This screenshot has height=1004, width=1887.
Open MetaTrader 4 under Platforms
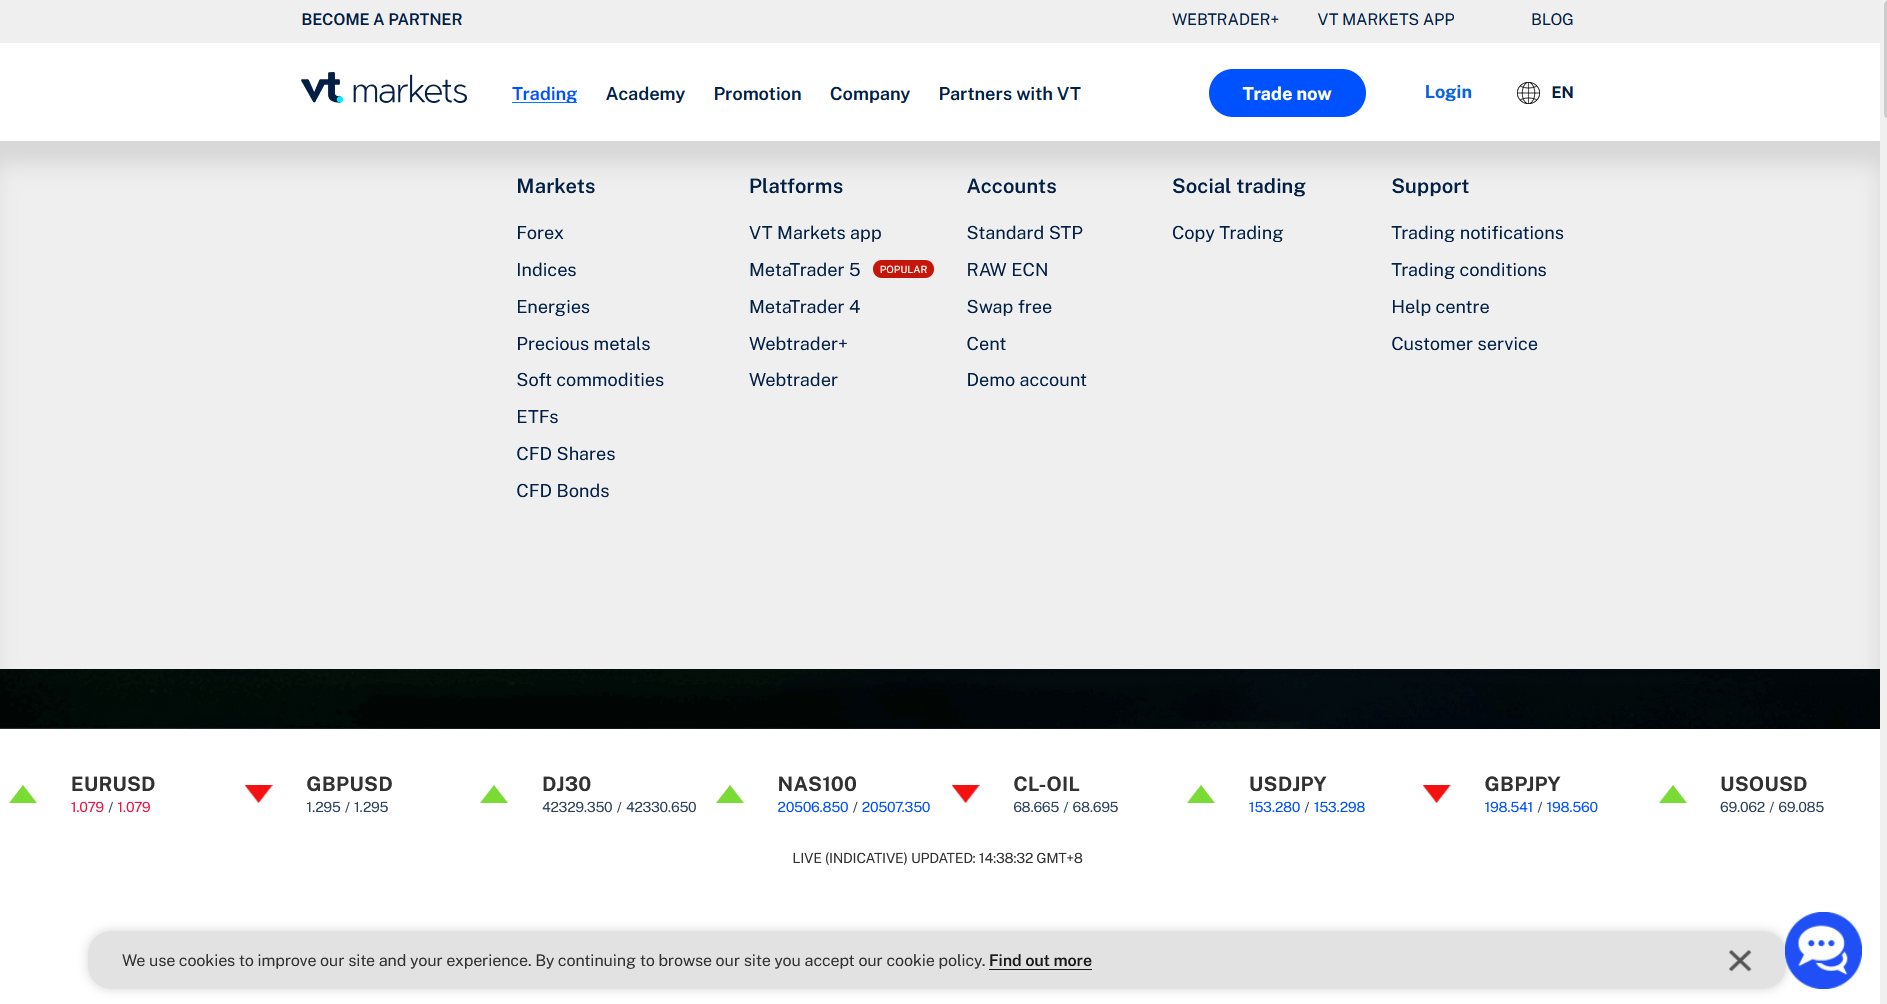coord(805,307)
